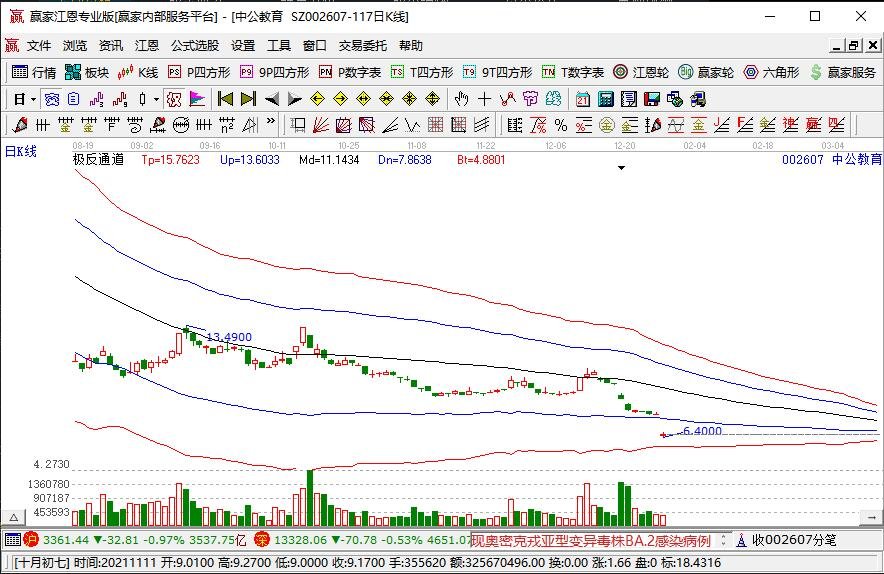Select the crosshair cursor tool
This screenshot has width=884, height=574.
tap(484, 100)
